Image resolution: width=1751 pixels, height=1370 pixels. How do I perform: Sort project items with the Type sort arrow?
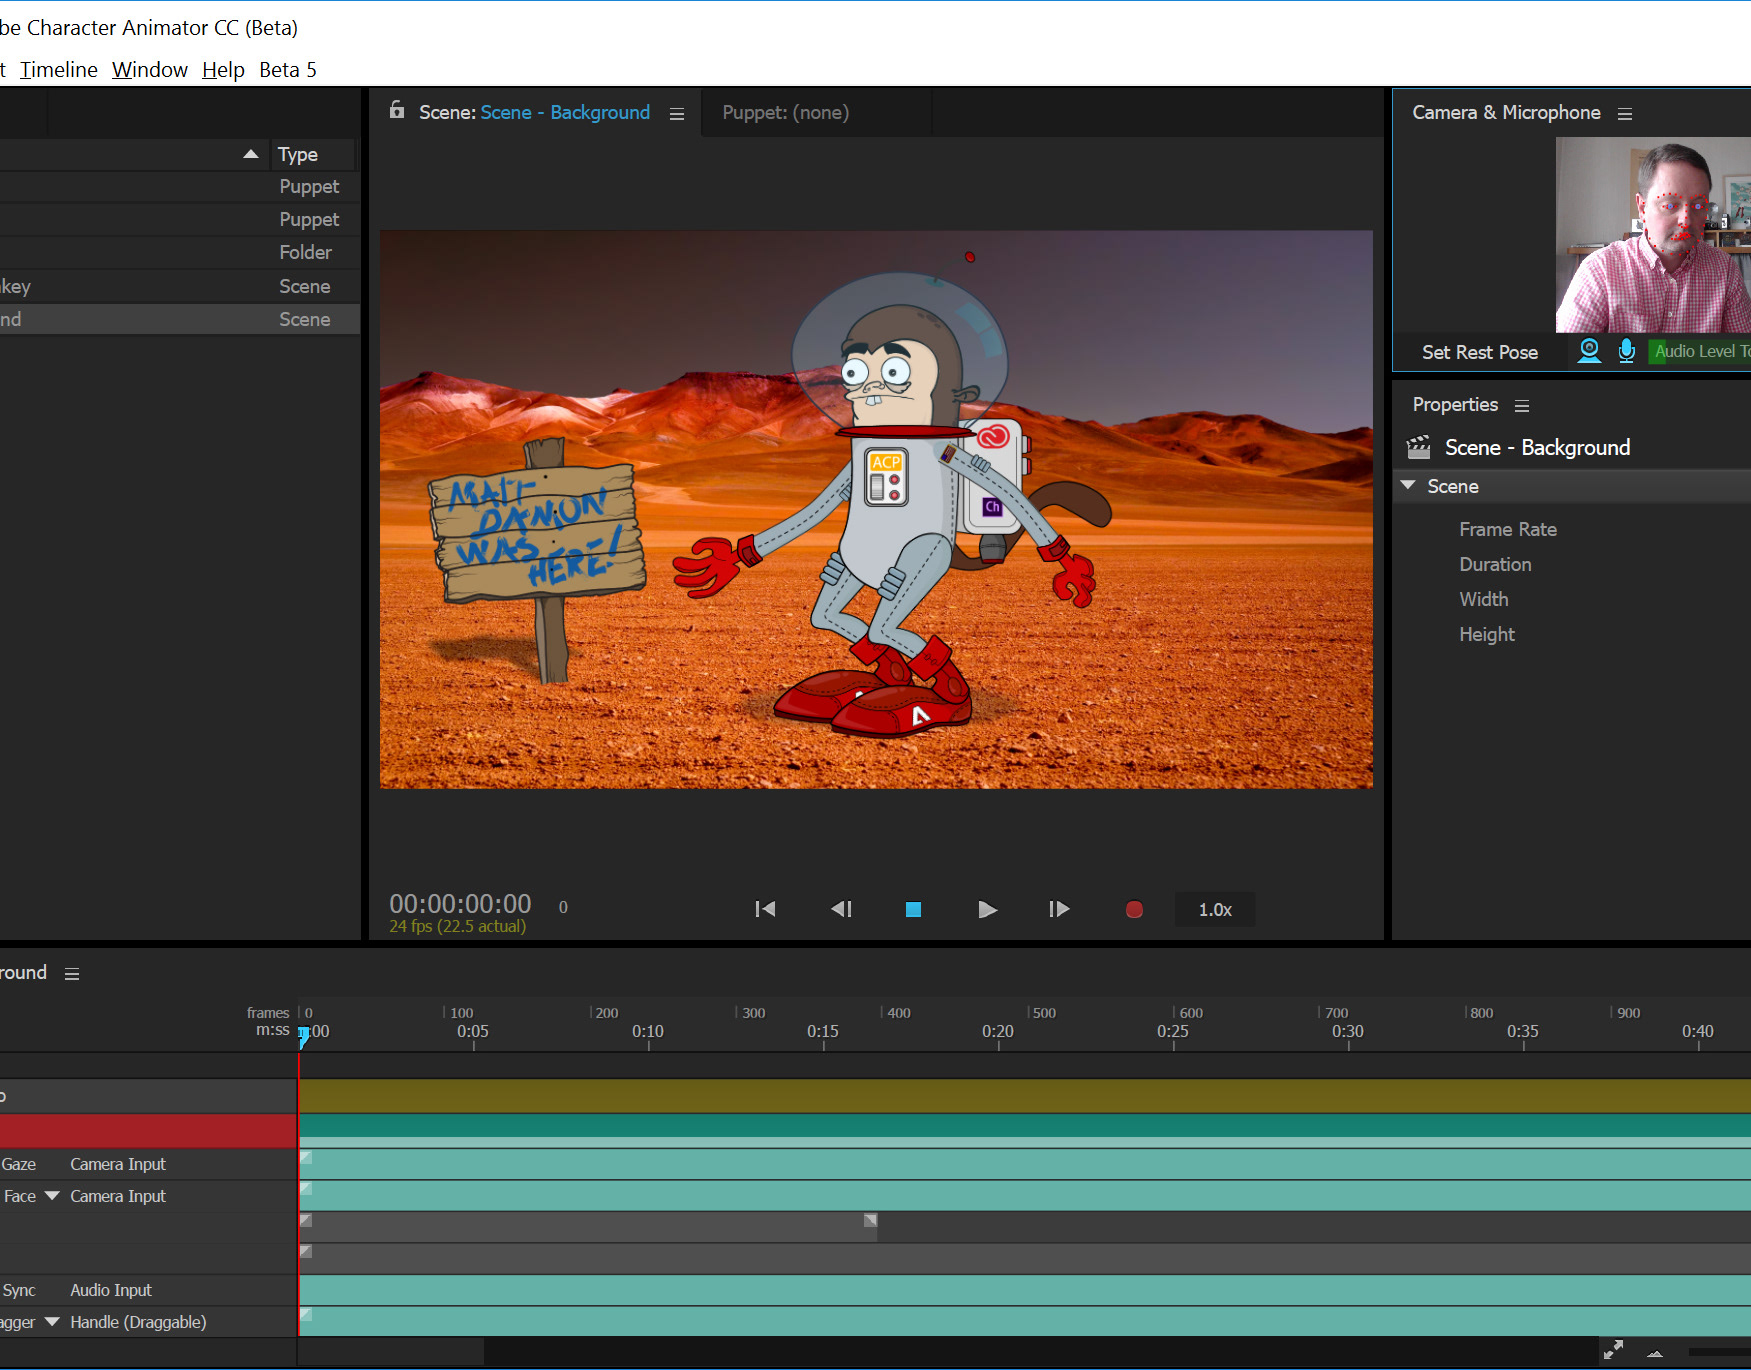(251, 154)
